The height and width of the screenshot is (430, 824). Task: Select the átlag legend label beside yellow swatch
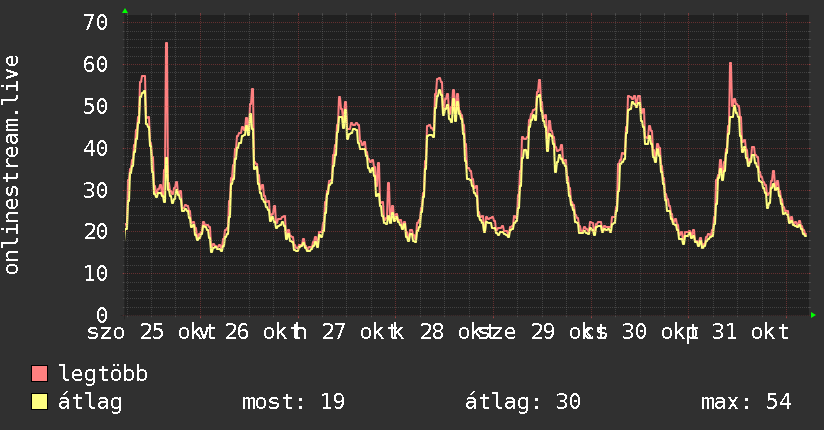point(90,402)
